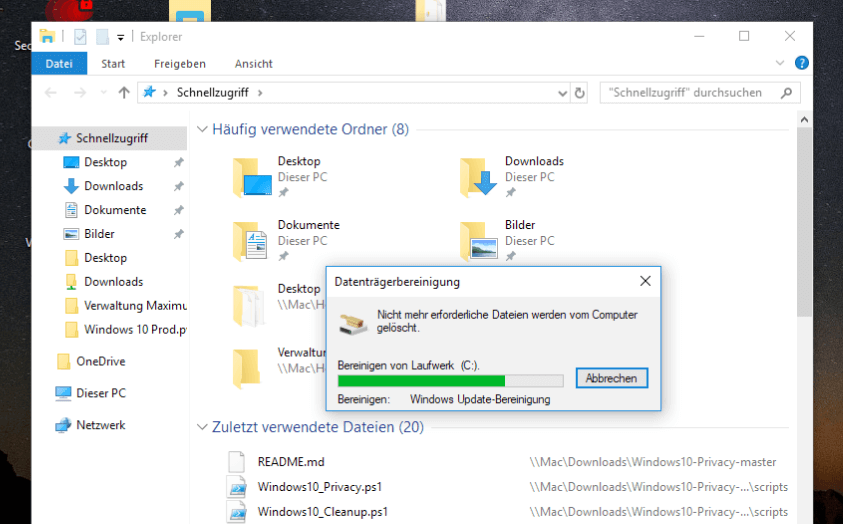Image resolution: width=843 pixels, height=524 pixels.
Task: Click the disk cleanup progress bar
Action: tap(451, 381)
